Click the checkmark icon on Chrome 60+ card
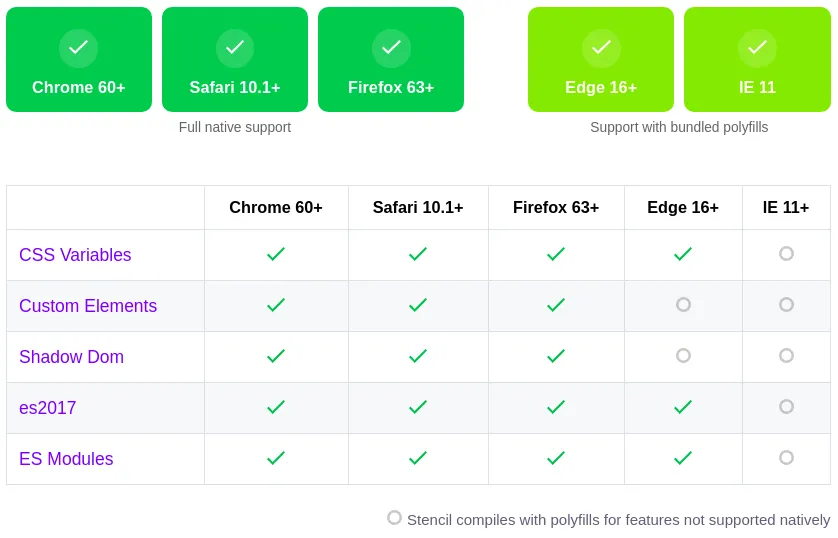 [x=78, y=48]
